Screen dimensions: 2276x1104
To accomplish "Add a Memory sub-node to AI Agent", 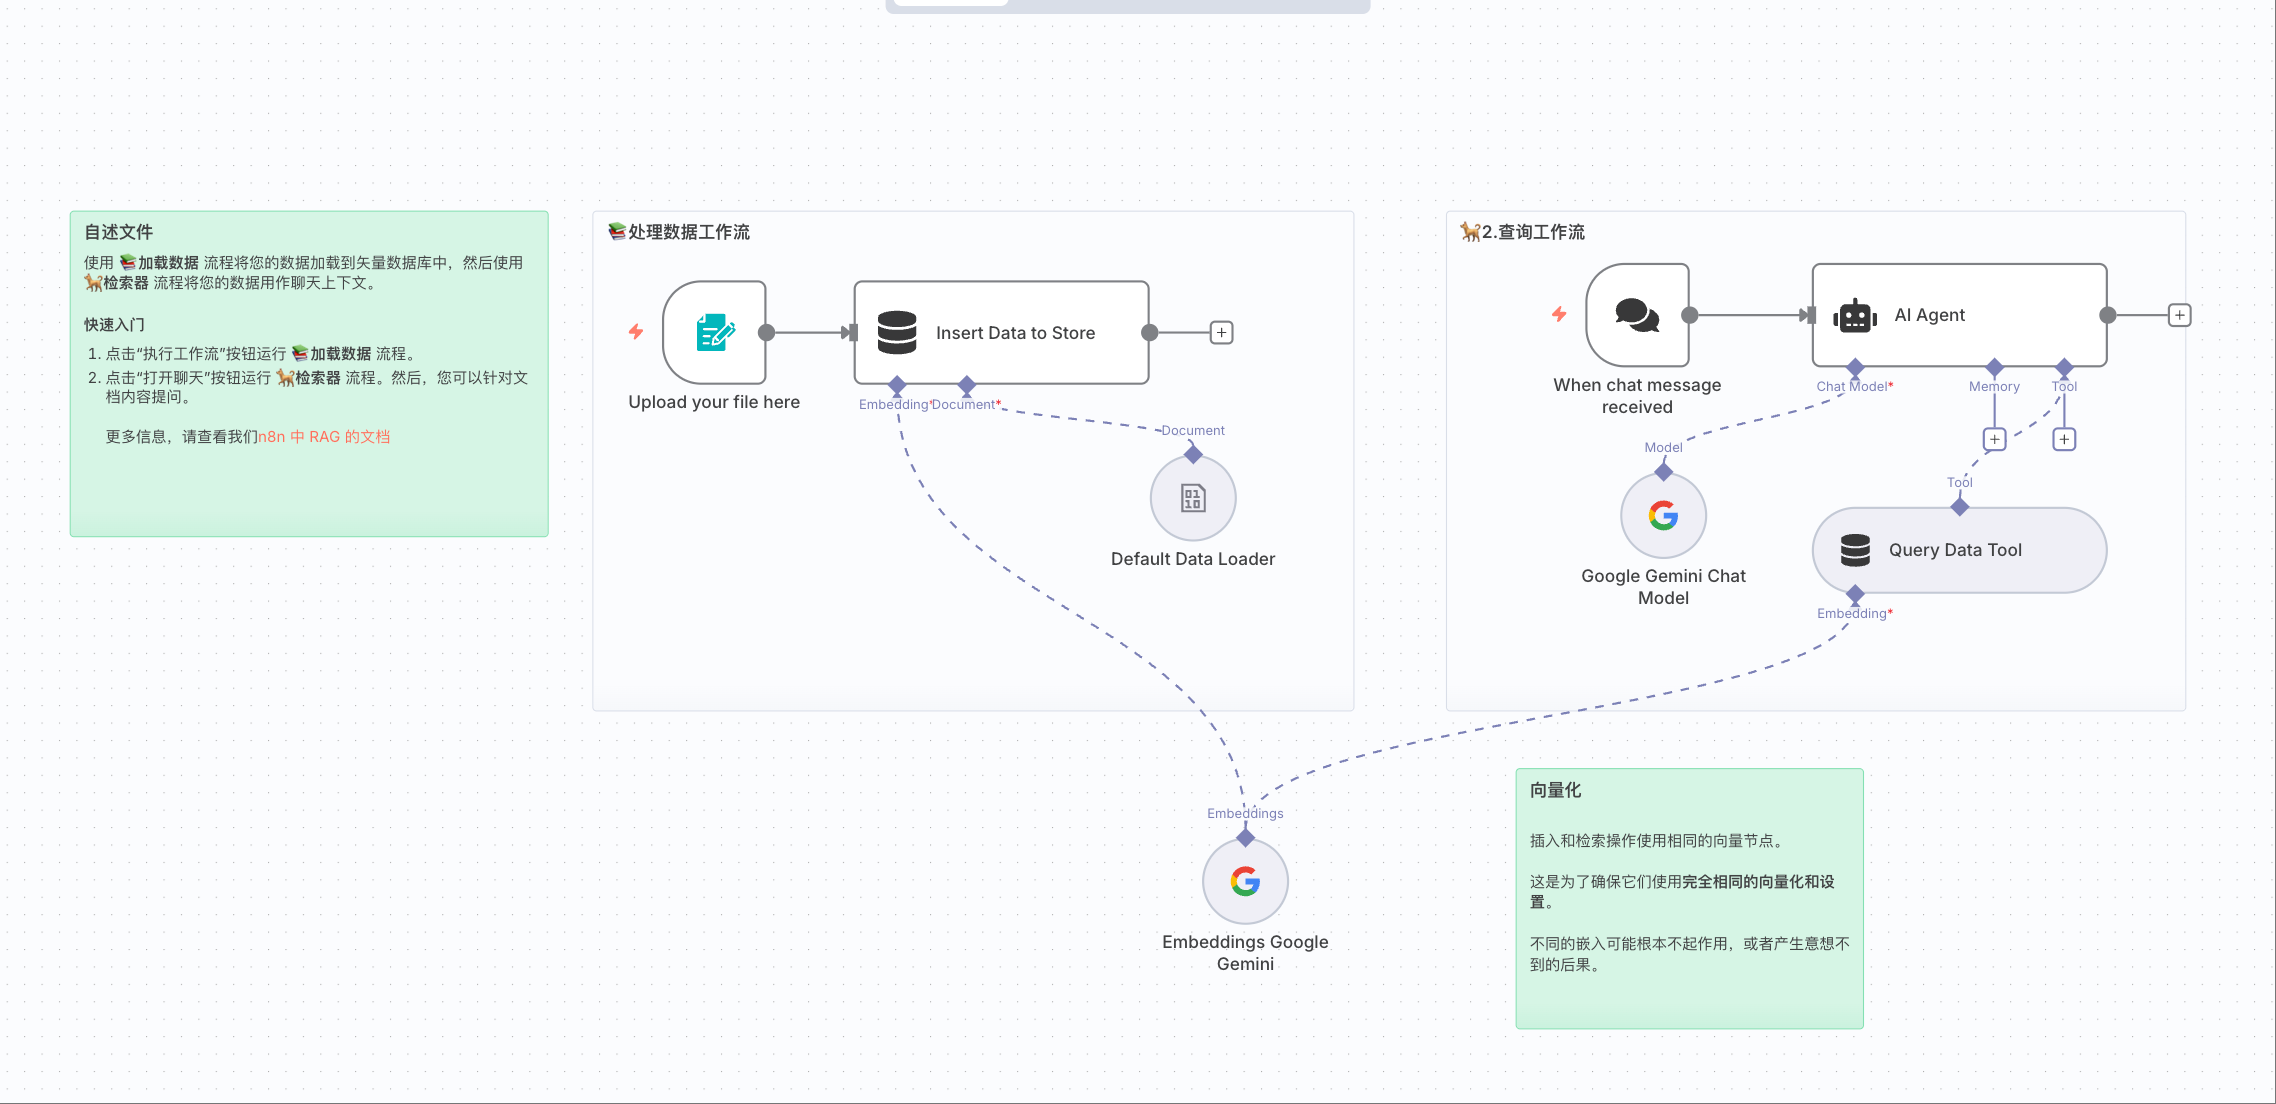I will [1994, 439].
